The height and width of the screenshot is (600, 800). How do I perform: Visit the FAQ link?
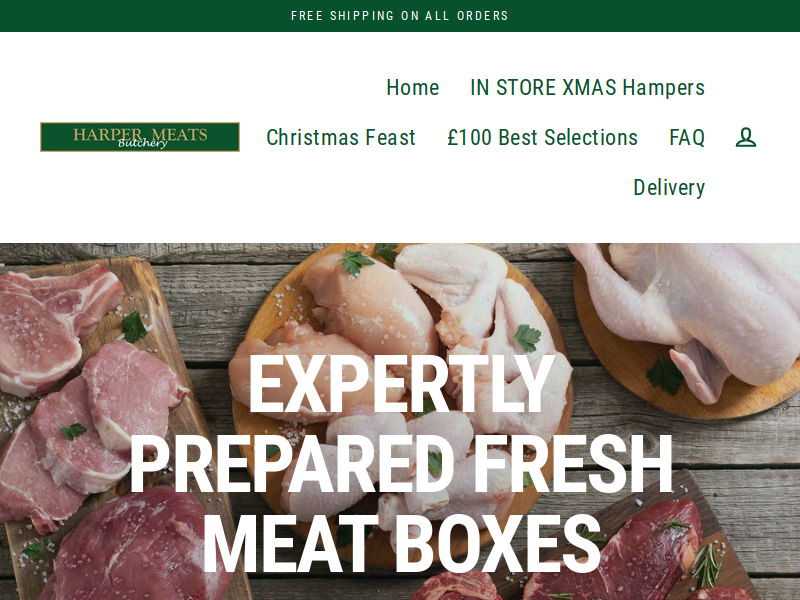687,137
